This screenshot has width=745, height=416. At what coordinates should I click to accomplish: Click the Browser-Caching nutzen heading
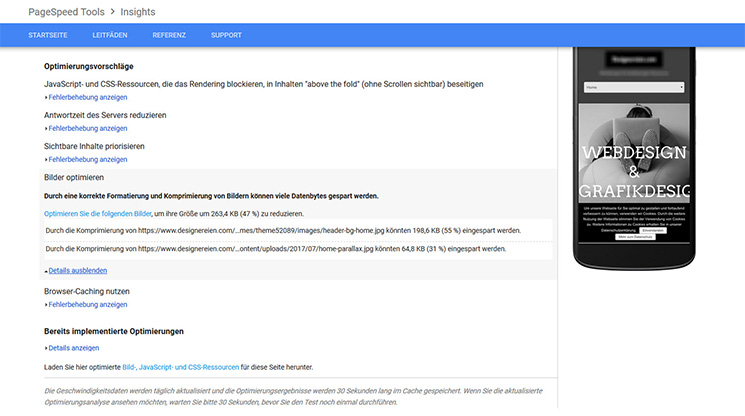click(x=86, y=291)
